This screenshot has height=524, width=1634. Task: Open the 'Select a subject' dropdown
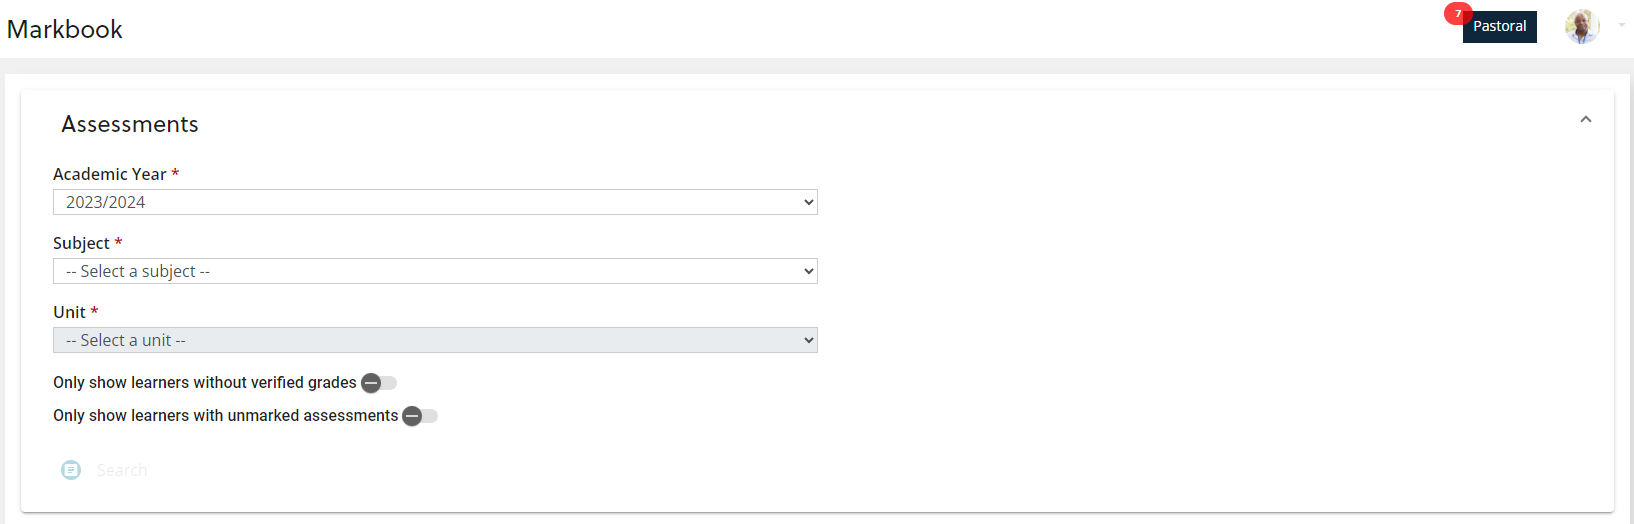(x=435, y=271)
